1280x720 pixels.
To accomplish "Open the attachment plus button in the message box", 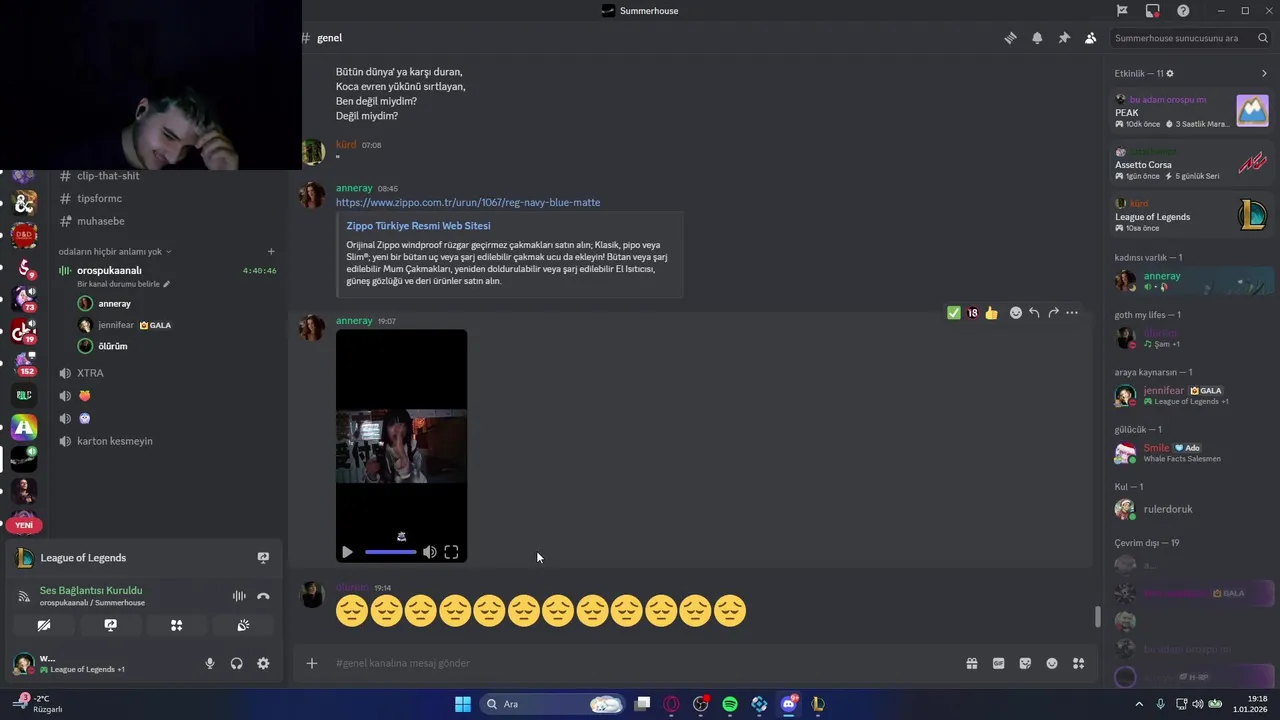I will pyautogui.click(x=312, y=663).
